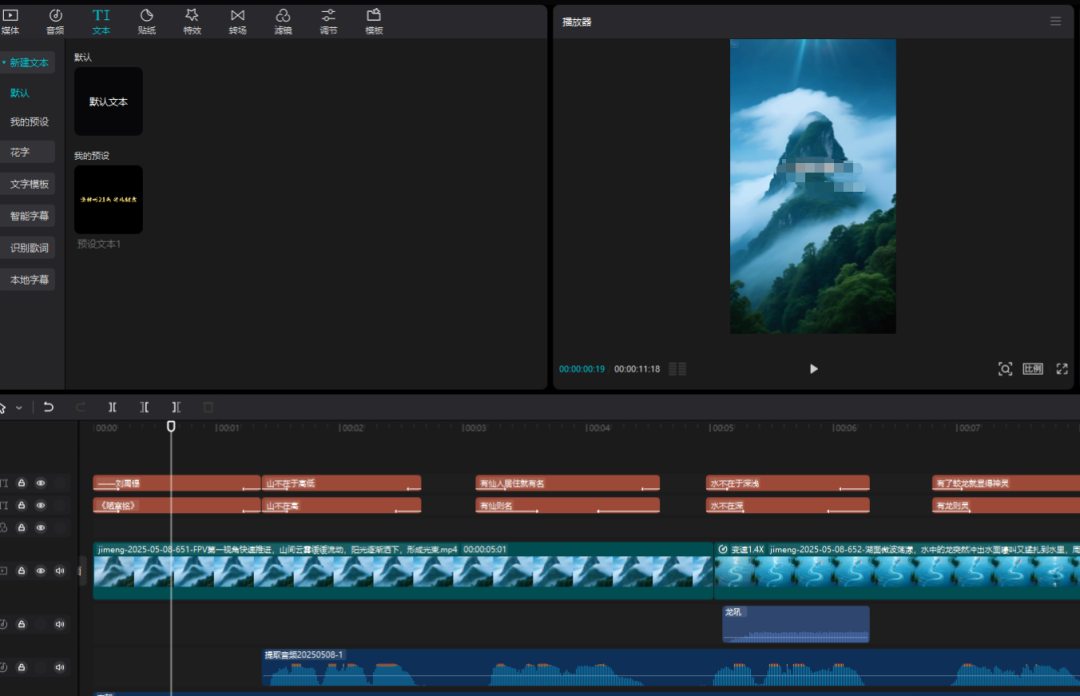
Task: Toggle eye visibility on main video track
Action: (41, 571)
